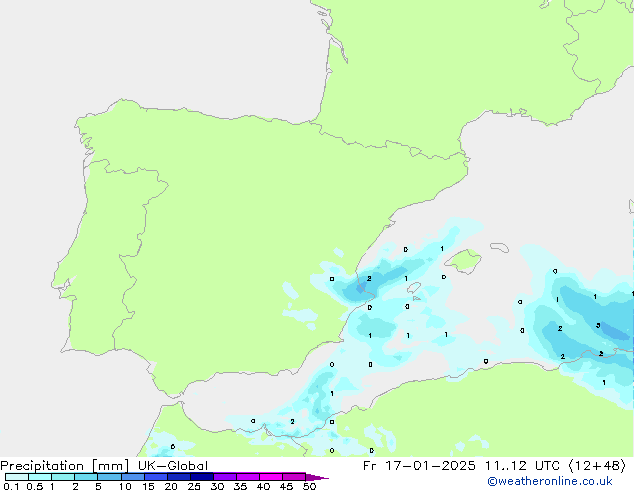Click the '10' legend scale label
Image resolution: width=634 pixels, height=490 pixels.
[125, 486]
